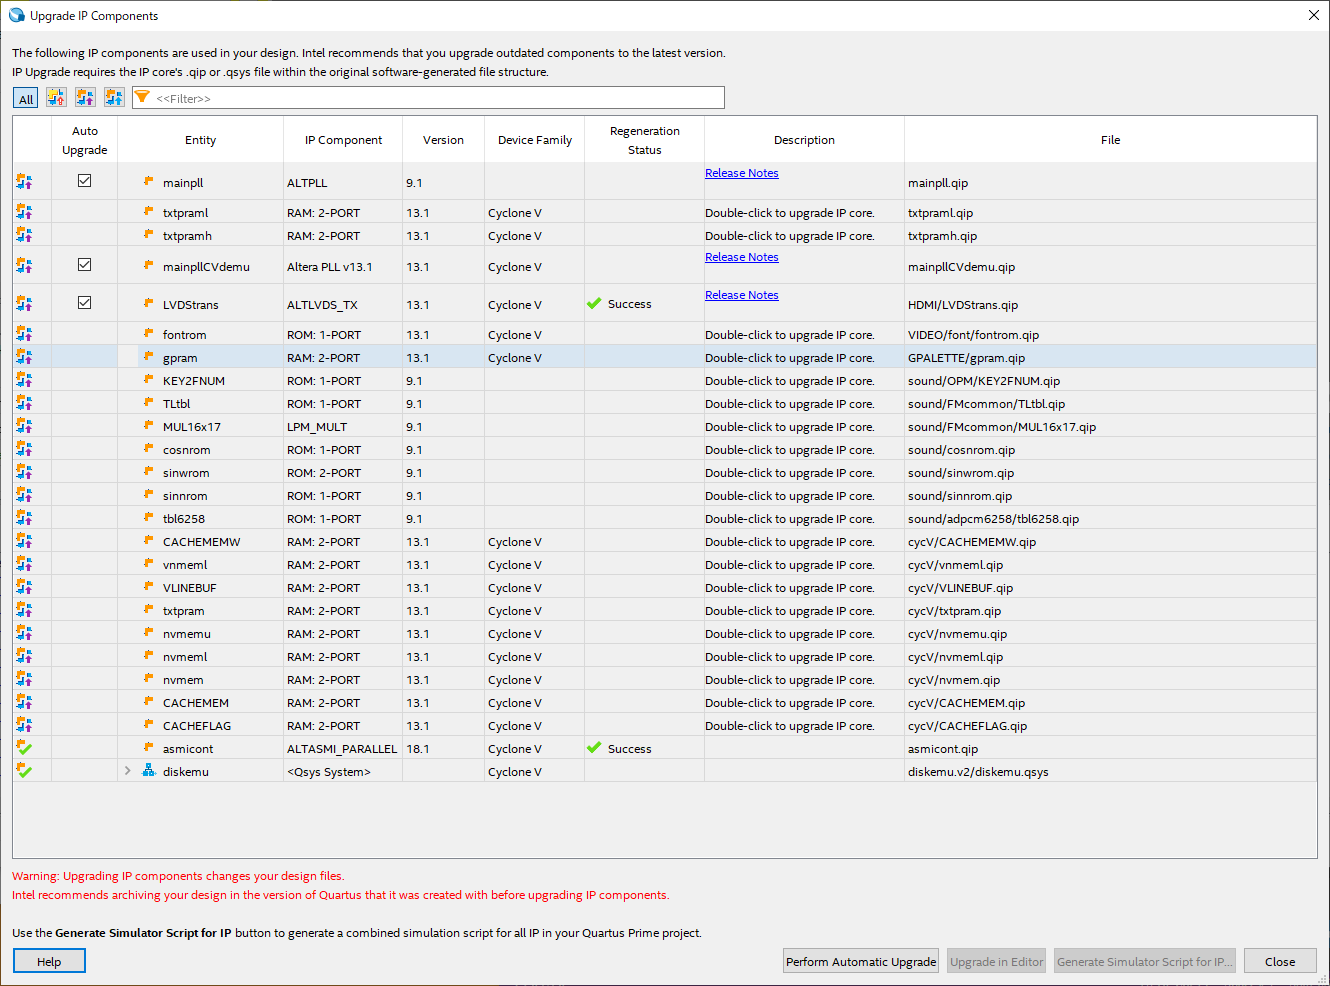Screen dimensions: 1330x986
Task: Click the orange funnel filter icon
Action: coord(142,97)
